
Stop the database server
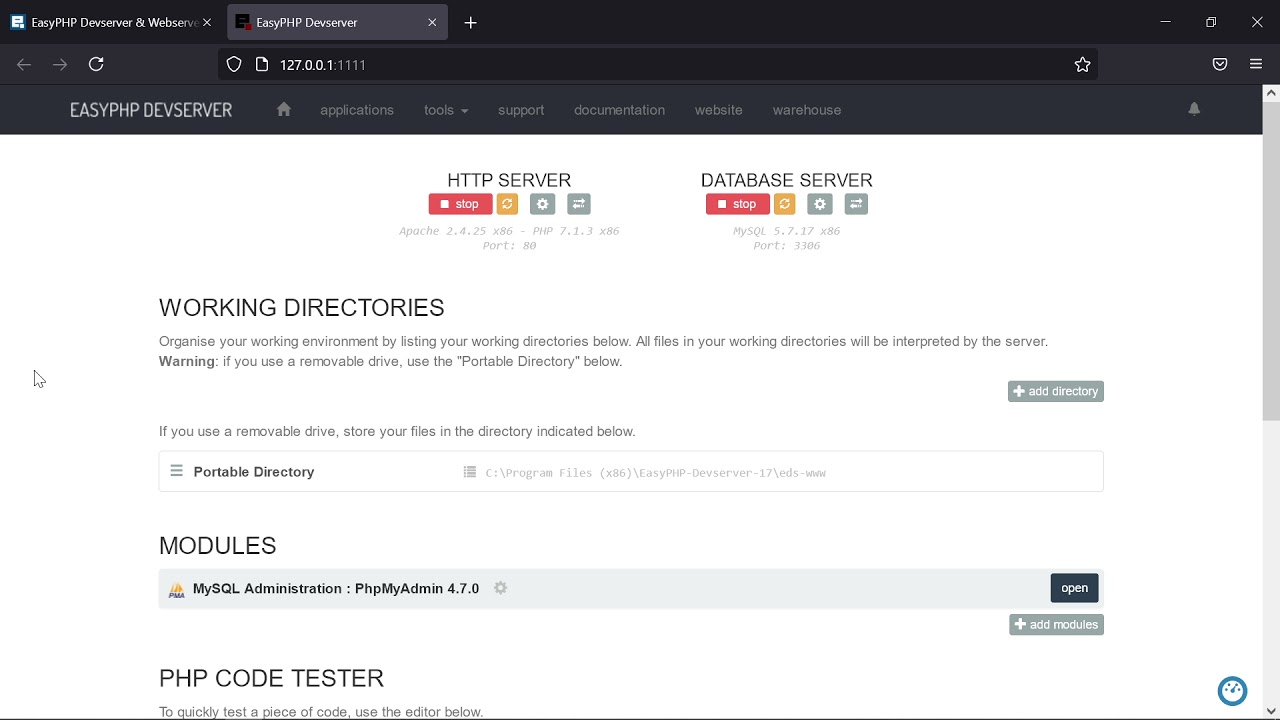click(738, 205)
